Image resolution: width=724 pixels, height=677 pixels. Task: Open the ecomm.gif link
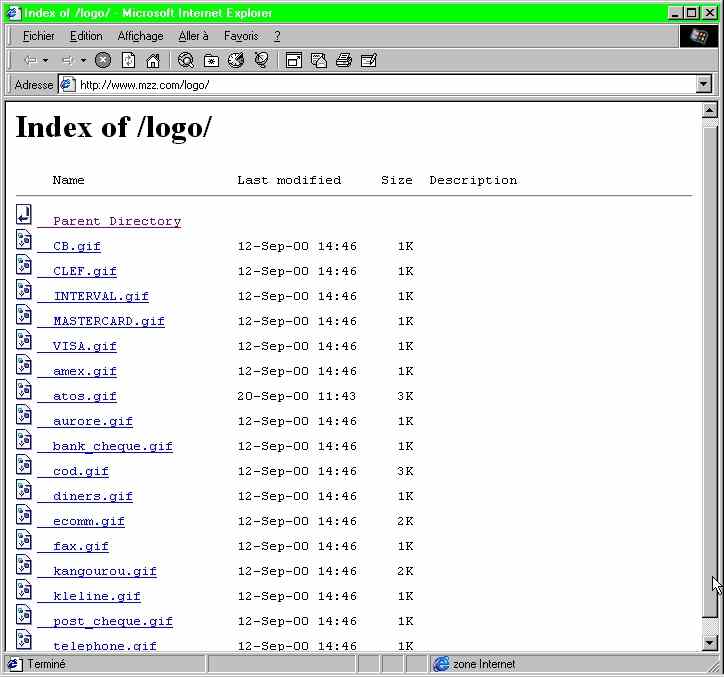coord(89,521)
